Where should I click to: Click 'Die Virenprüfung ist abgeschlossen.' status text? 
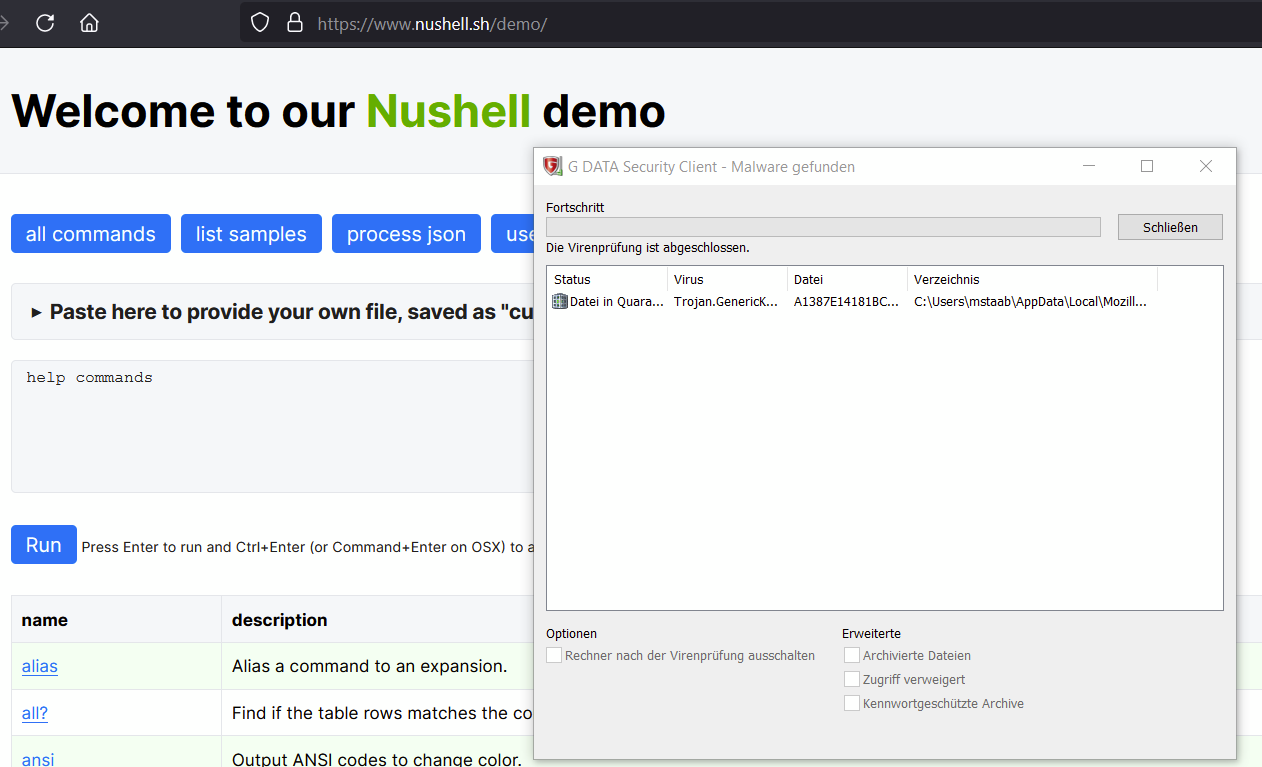(x=648, y=247)
